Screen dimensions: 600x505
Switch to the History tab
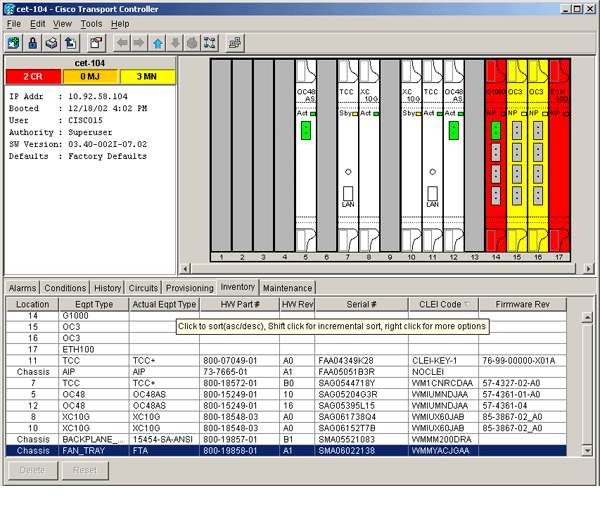(x=108, y=288)
